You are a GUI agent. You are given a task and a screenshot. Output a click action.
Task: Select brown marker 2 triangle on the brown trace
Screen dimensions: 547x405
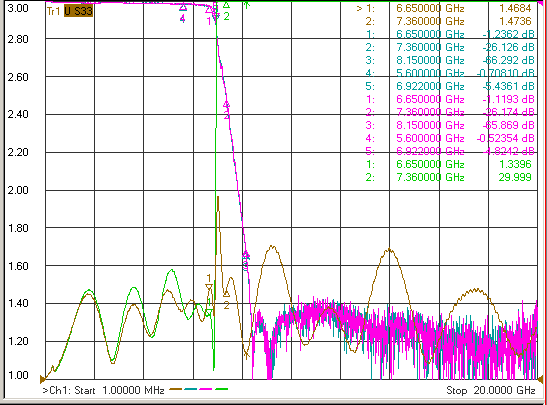226,293
